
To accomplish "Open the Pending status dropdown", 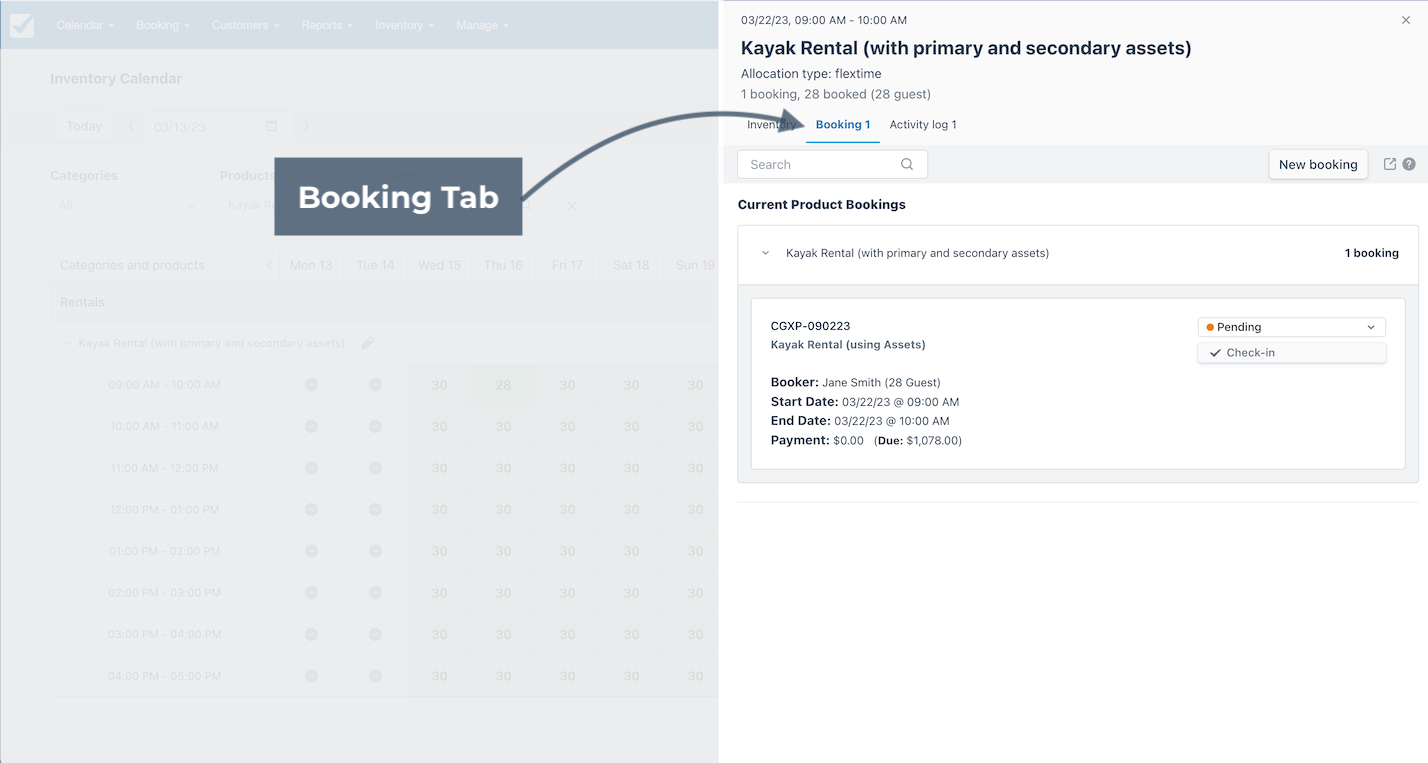I will coord(1291,327).
